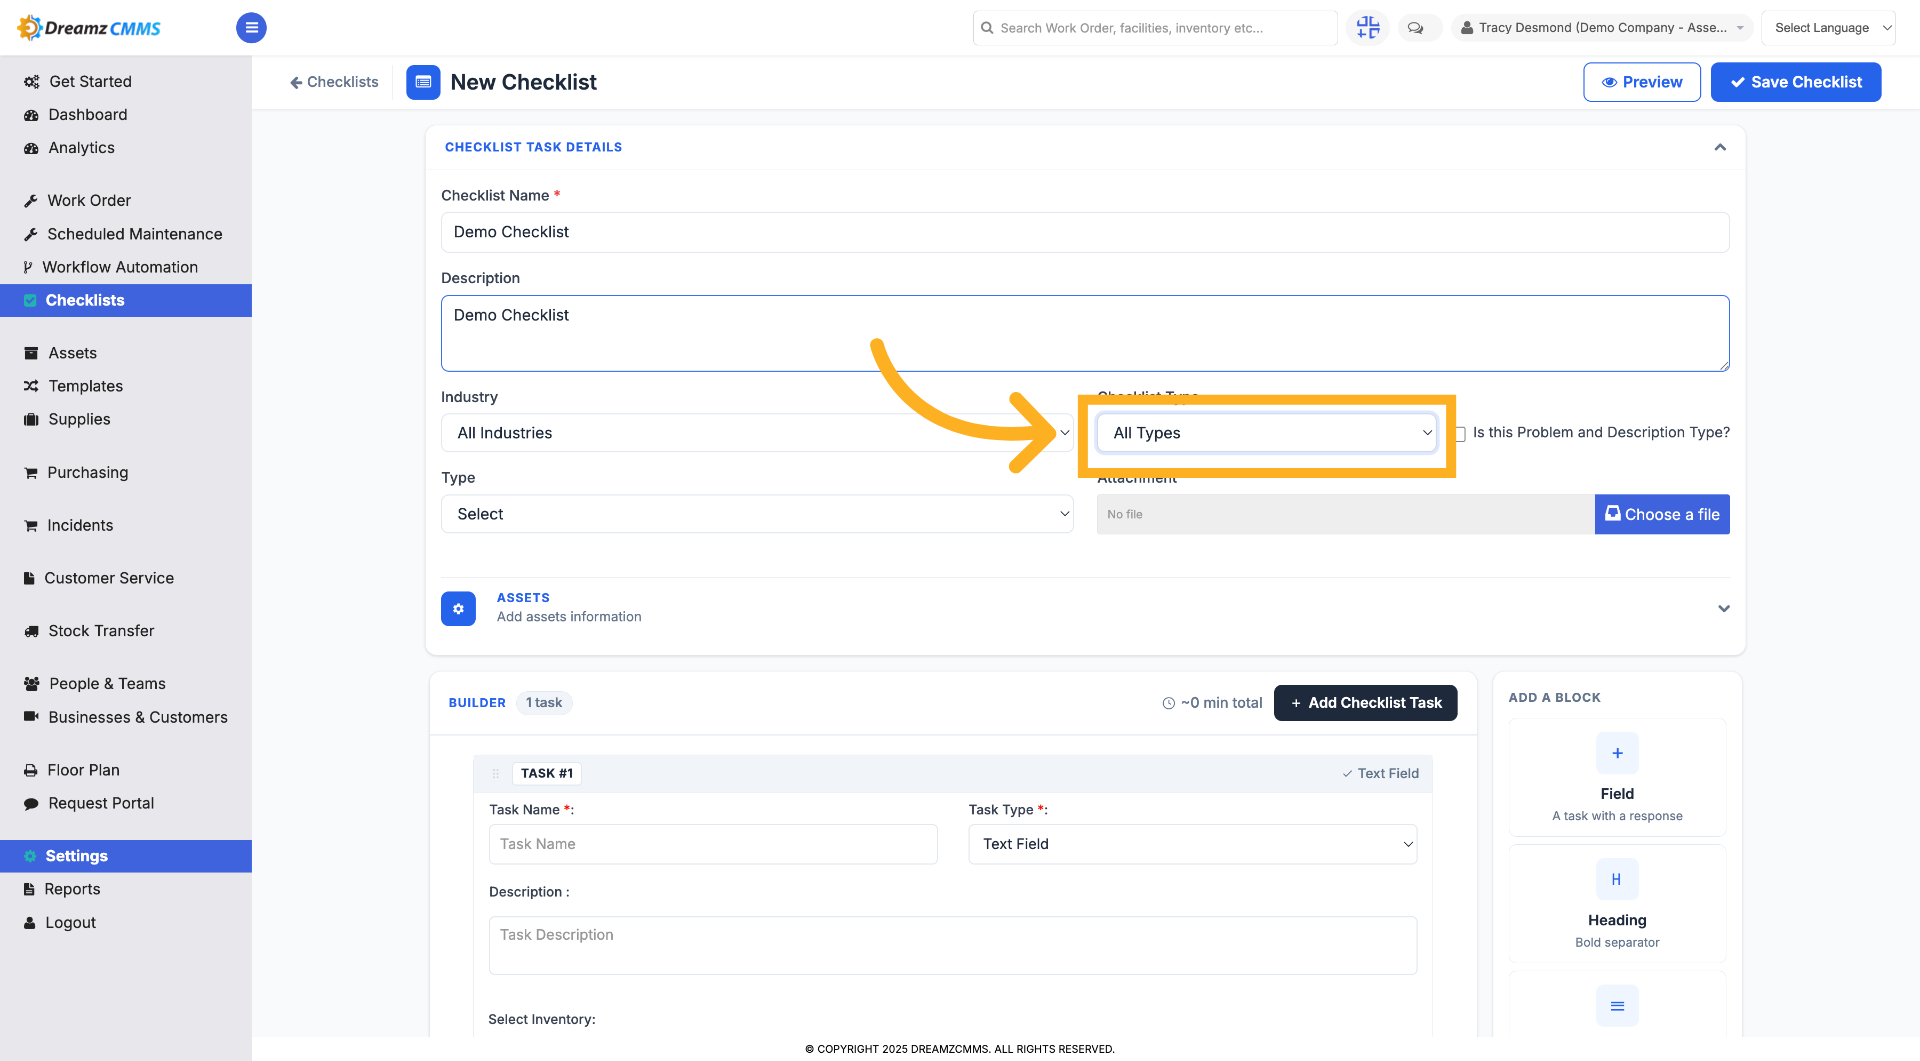1920x1061 pixels.
Task: Click the Stock Transfer truck icon
Action: point(31,631)
